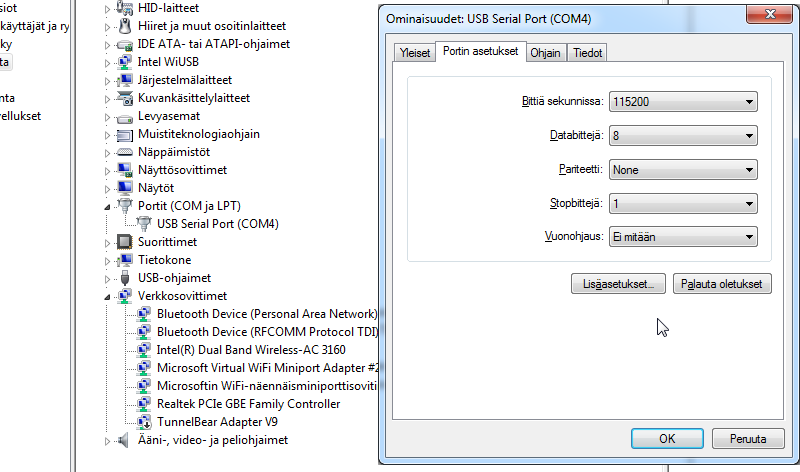The image size is (800, 472).
Task: Click the Palauta oletukset button
Action: point(722,284)
